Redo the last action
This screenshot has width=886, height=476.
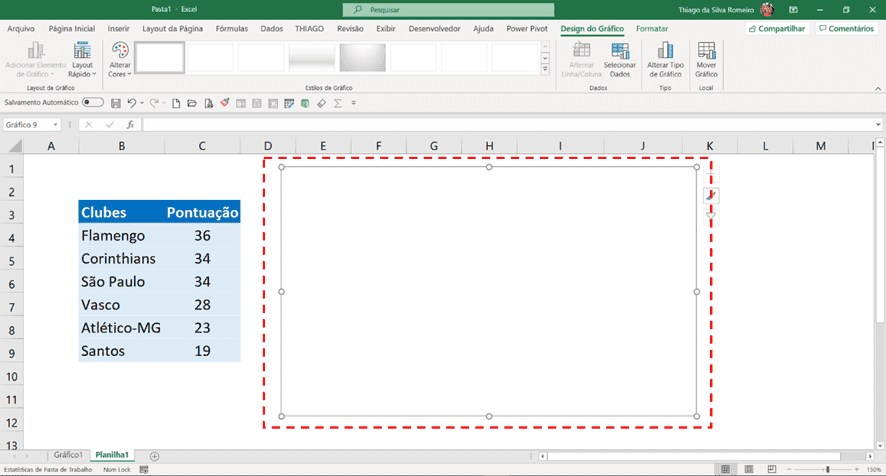(154, 103)
